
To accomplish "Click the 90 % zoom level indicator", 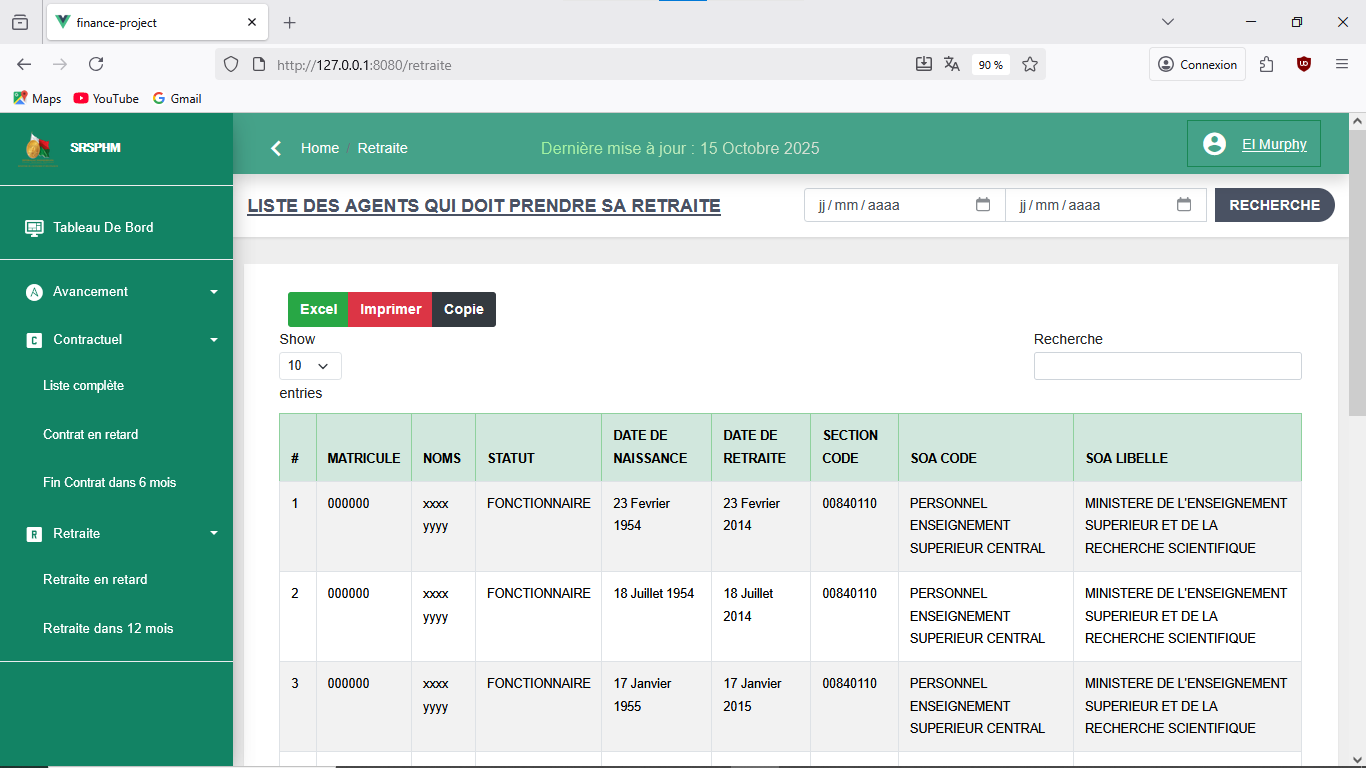I will coord(991,64).
